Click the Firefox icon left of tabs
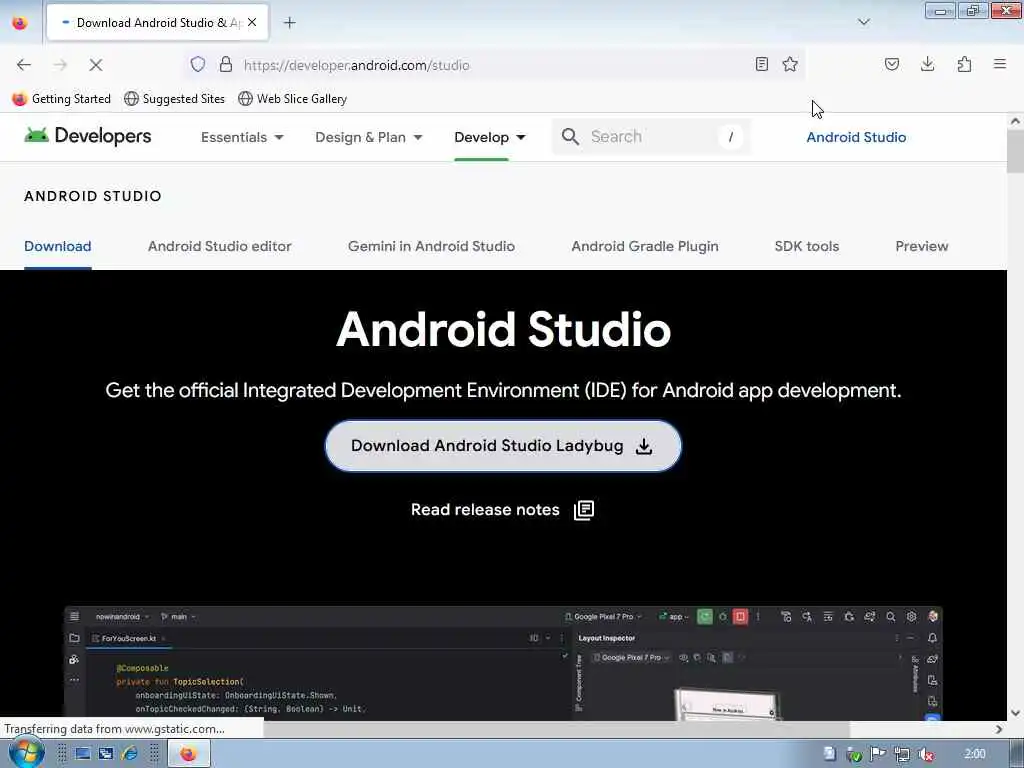Image resolution: width=1024 pixels, height=768 pixels. point(20,23)
